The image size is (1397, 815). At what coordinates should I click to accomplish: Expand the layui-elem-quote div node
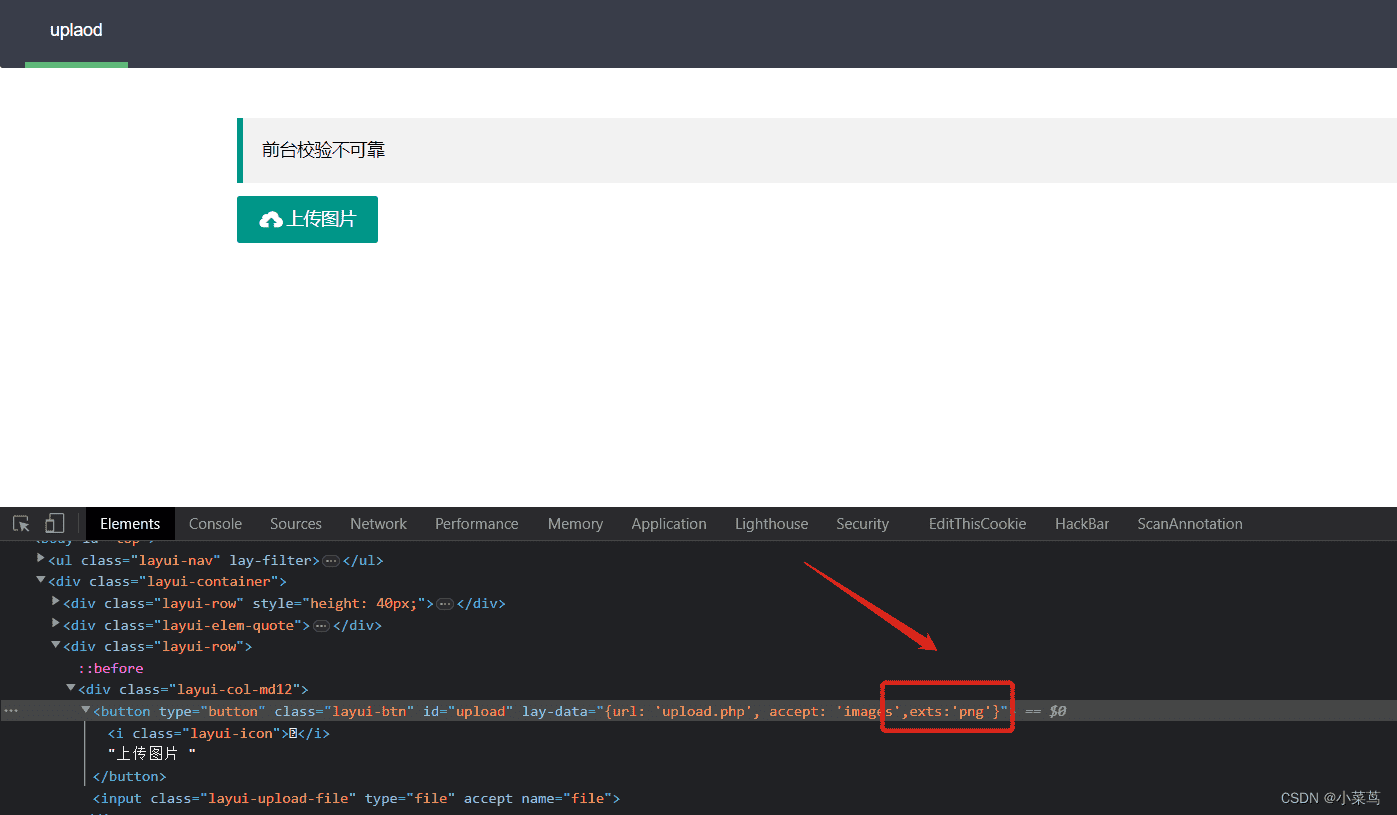point(56,624)
